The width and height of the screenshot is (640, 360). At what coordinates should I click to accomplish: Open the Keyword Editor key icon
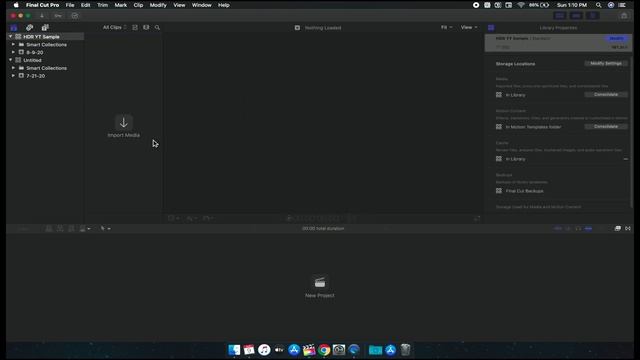click(58, 16)
